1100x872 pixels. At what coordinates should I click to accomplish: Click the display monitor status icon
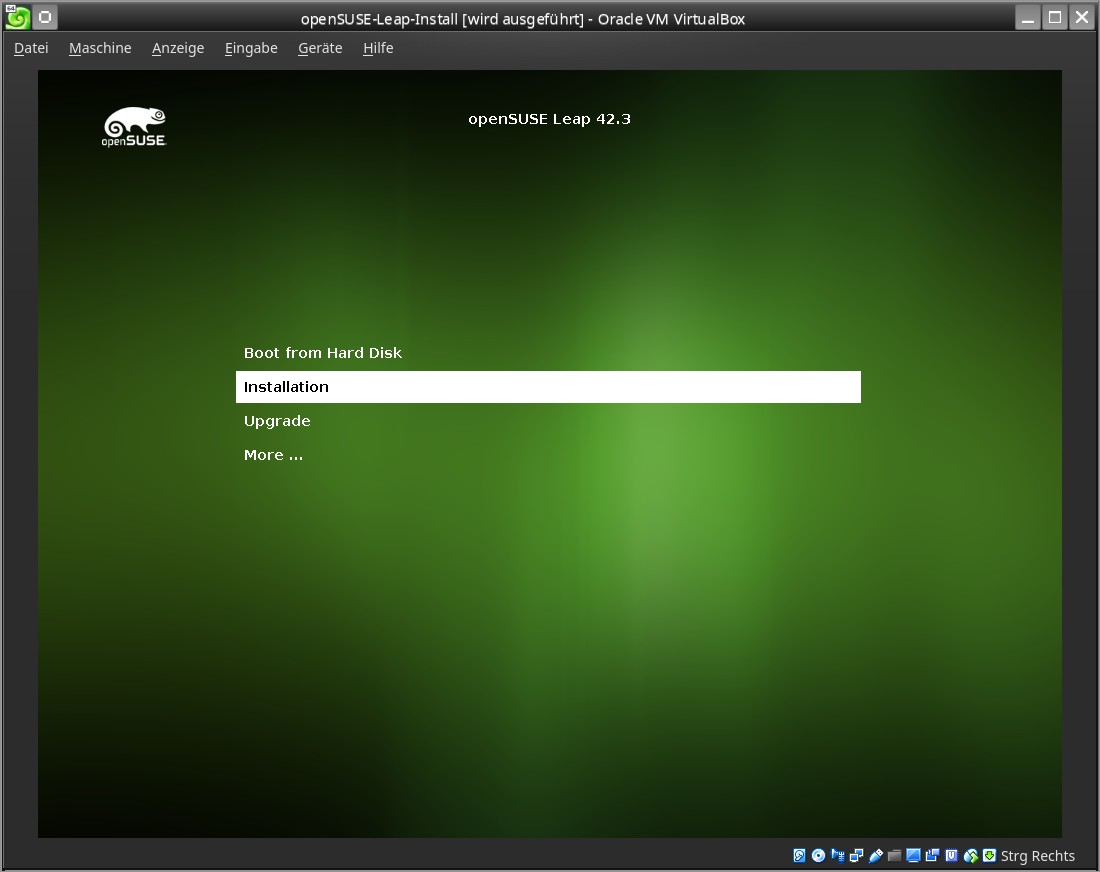coord(913,855)
